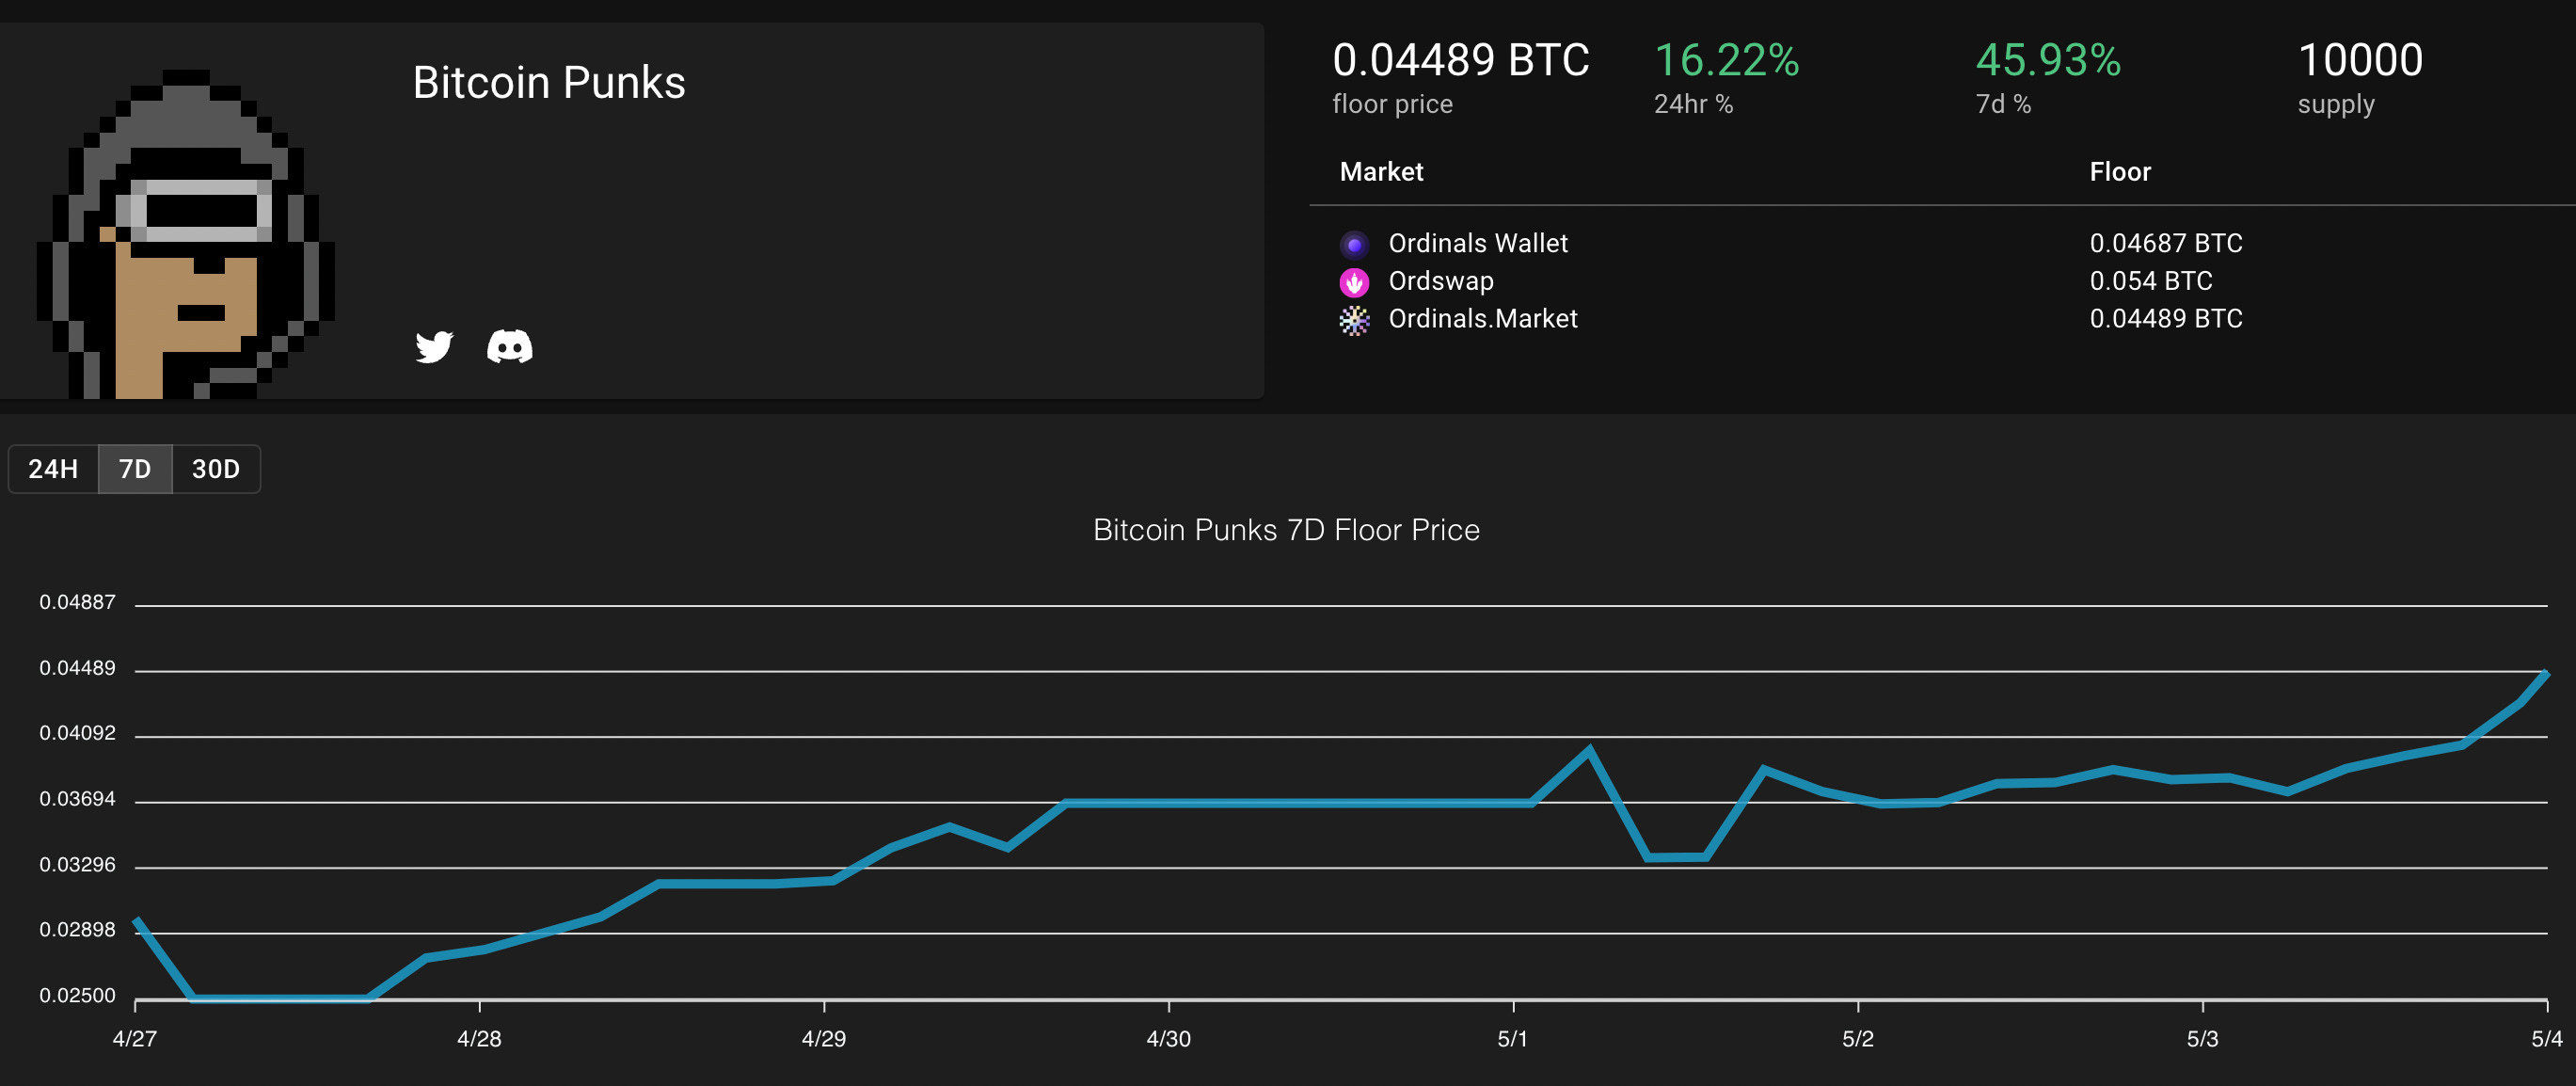Click the Ordinals Wallet purple circle logo
This screenshot has width=2576, height=1086.
1356,242
